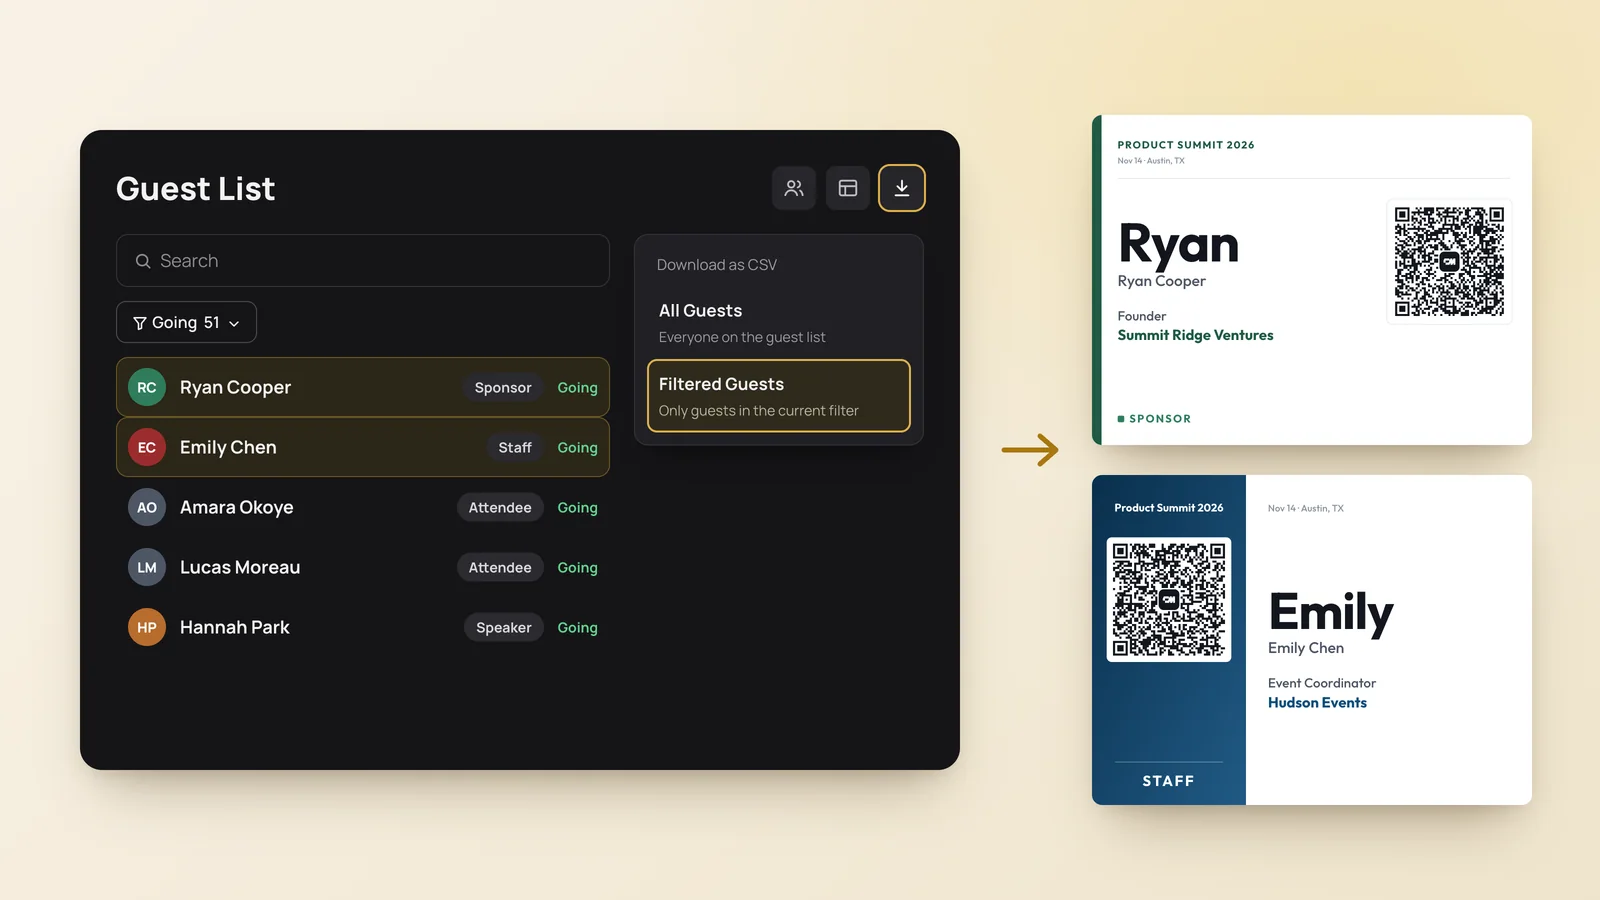The height and width of the screenshot is (900, 1600).
Task: Click into the Search field
Action: click(x=363, y=261)
